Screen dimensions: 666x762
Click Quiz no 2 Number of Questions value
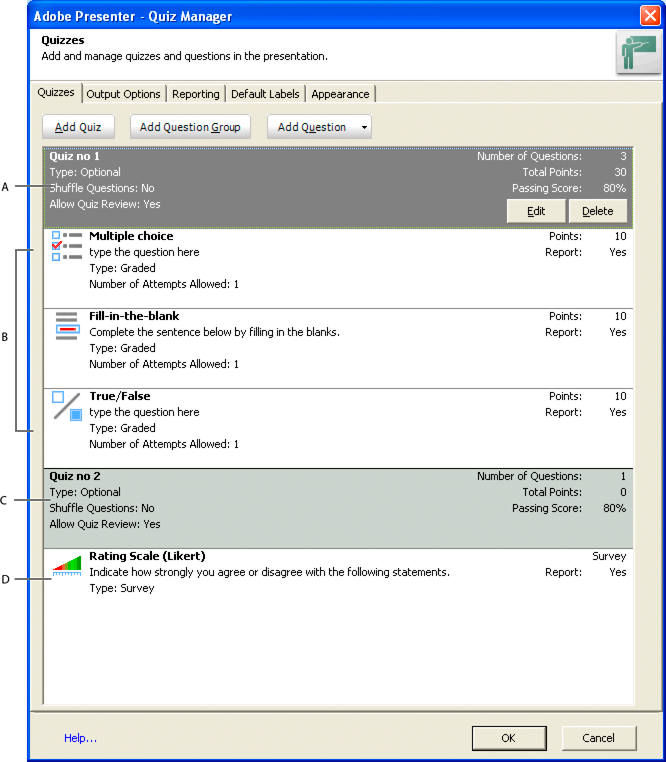click(623, 476)
